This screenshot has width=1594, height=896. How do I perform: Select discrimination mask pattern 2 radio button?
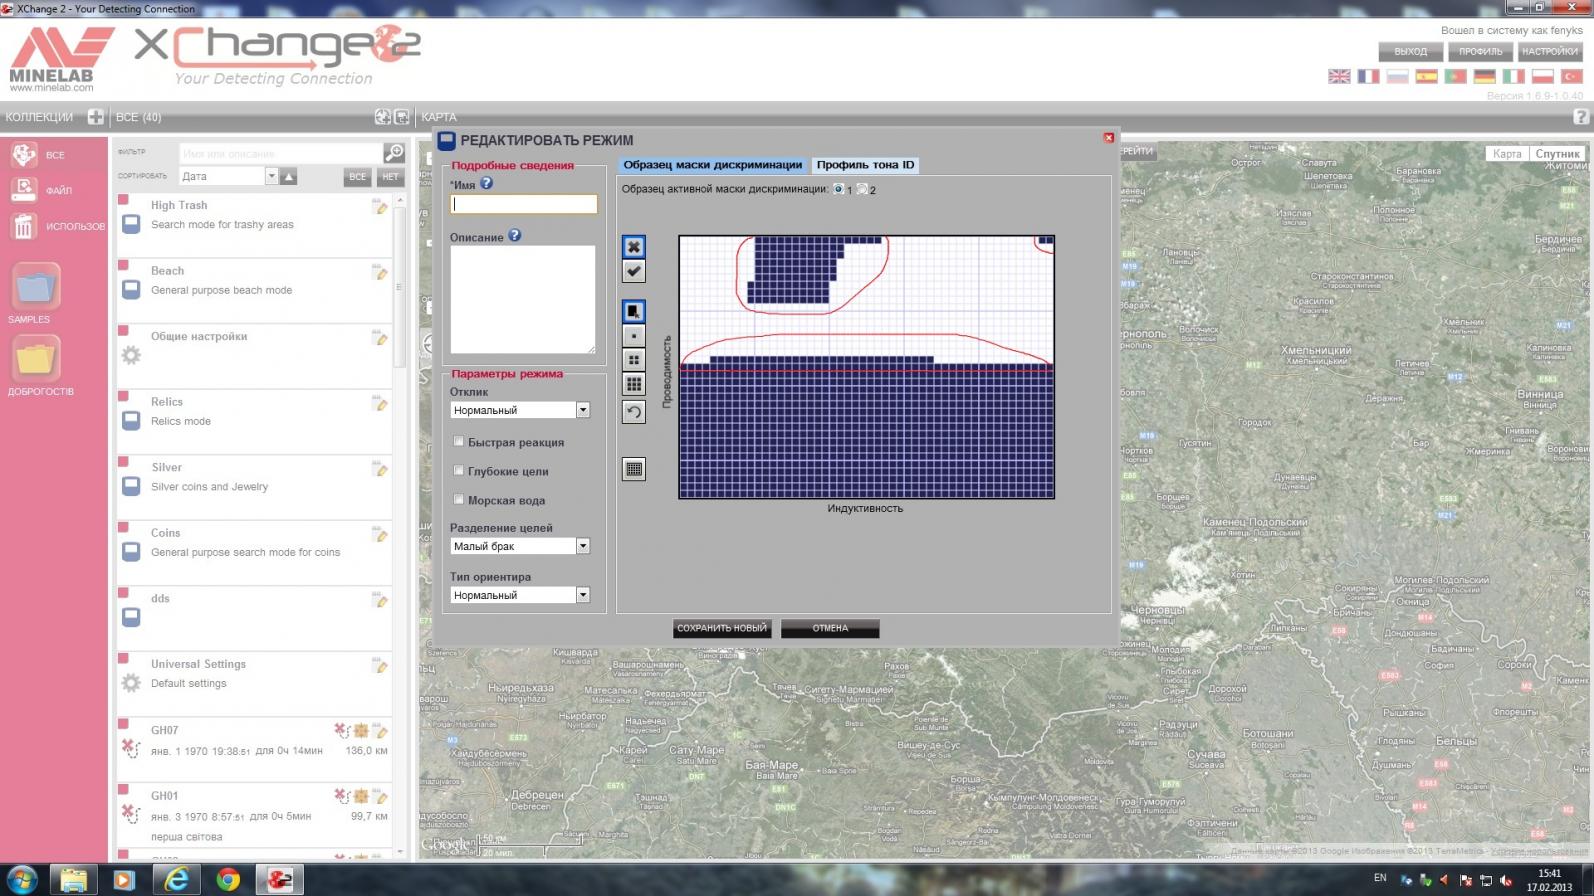click(862, 189)
